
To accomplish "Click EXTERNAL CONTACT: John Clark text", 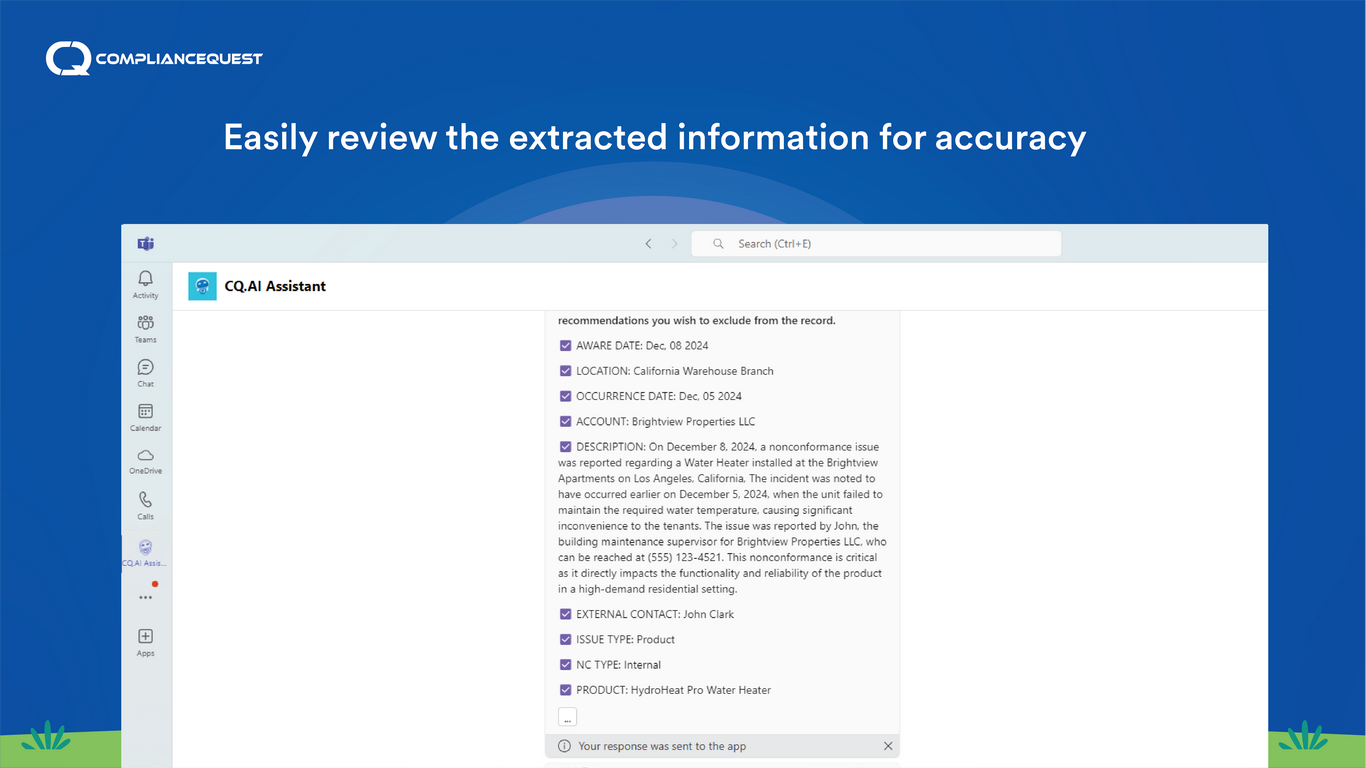I will click(x=655, y=614).
